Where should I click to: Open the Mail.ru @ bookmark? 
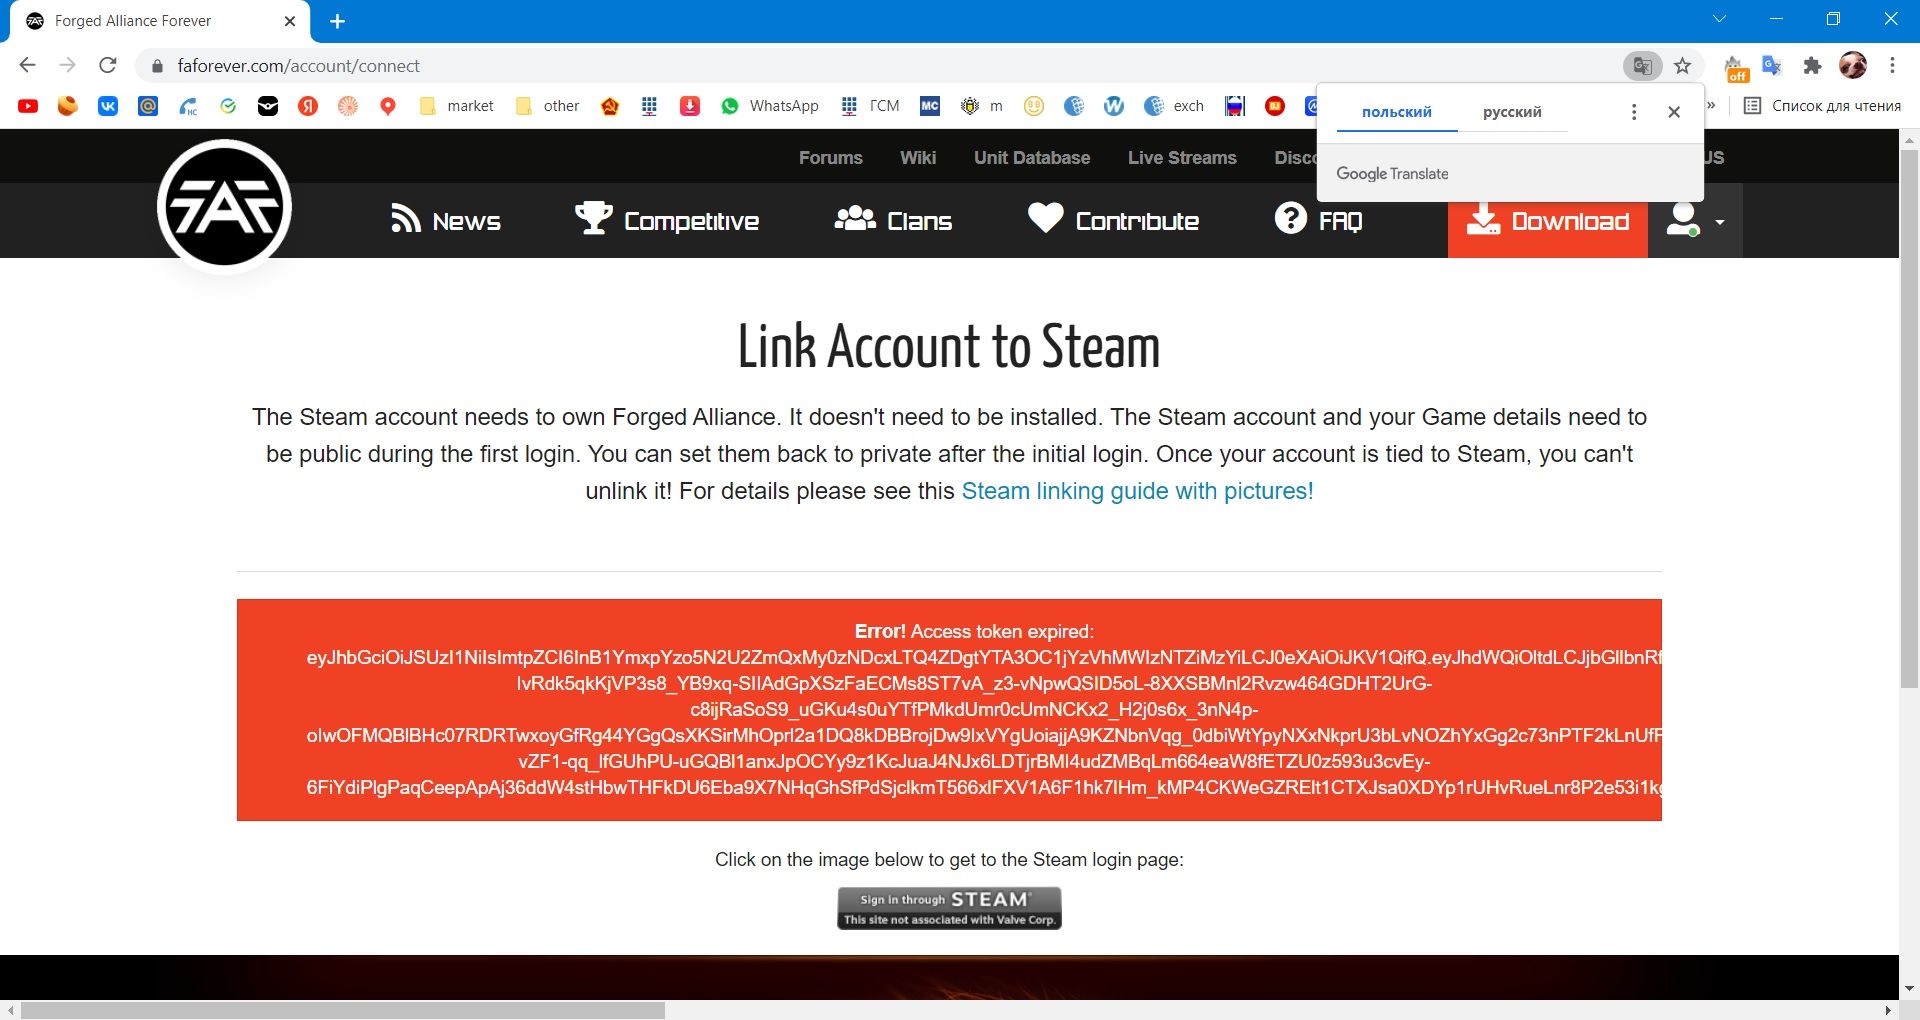[x=148, y=106]
